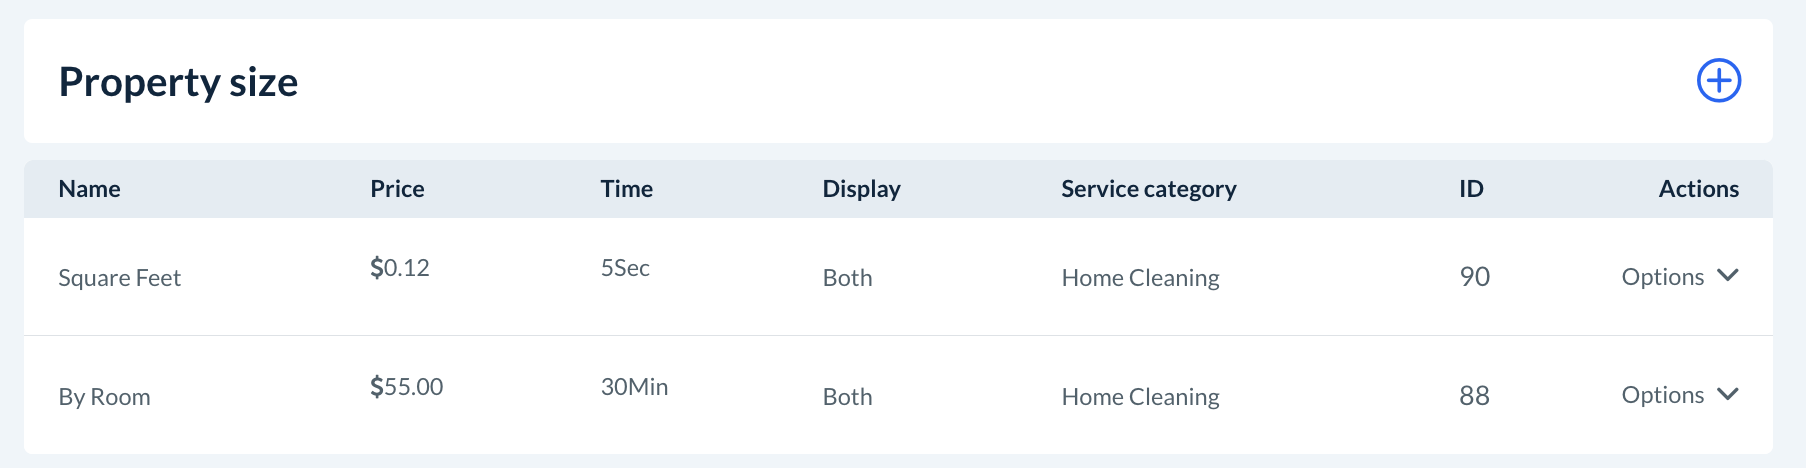Click the $0.12 price value
The width and height of the screenshot is (1806, 468).
[399, 268]
